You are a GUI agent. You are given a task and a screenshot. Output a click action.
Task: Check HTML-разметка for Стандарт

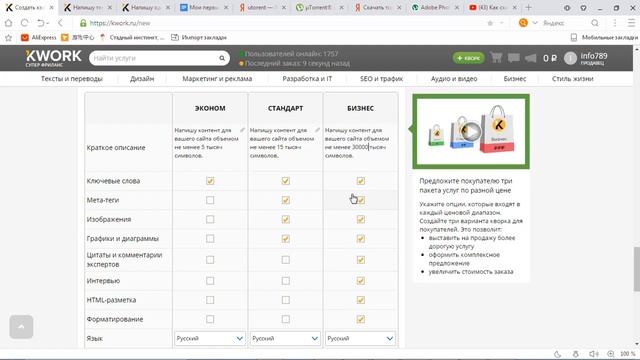tap(285, 300)
